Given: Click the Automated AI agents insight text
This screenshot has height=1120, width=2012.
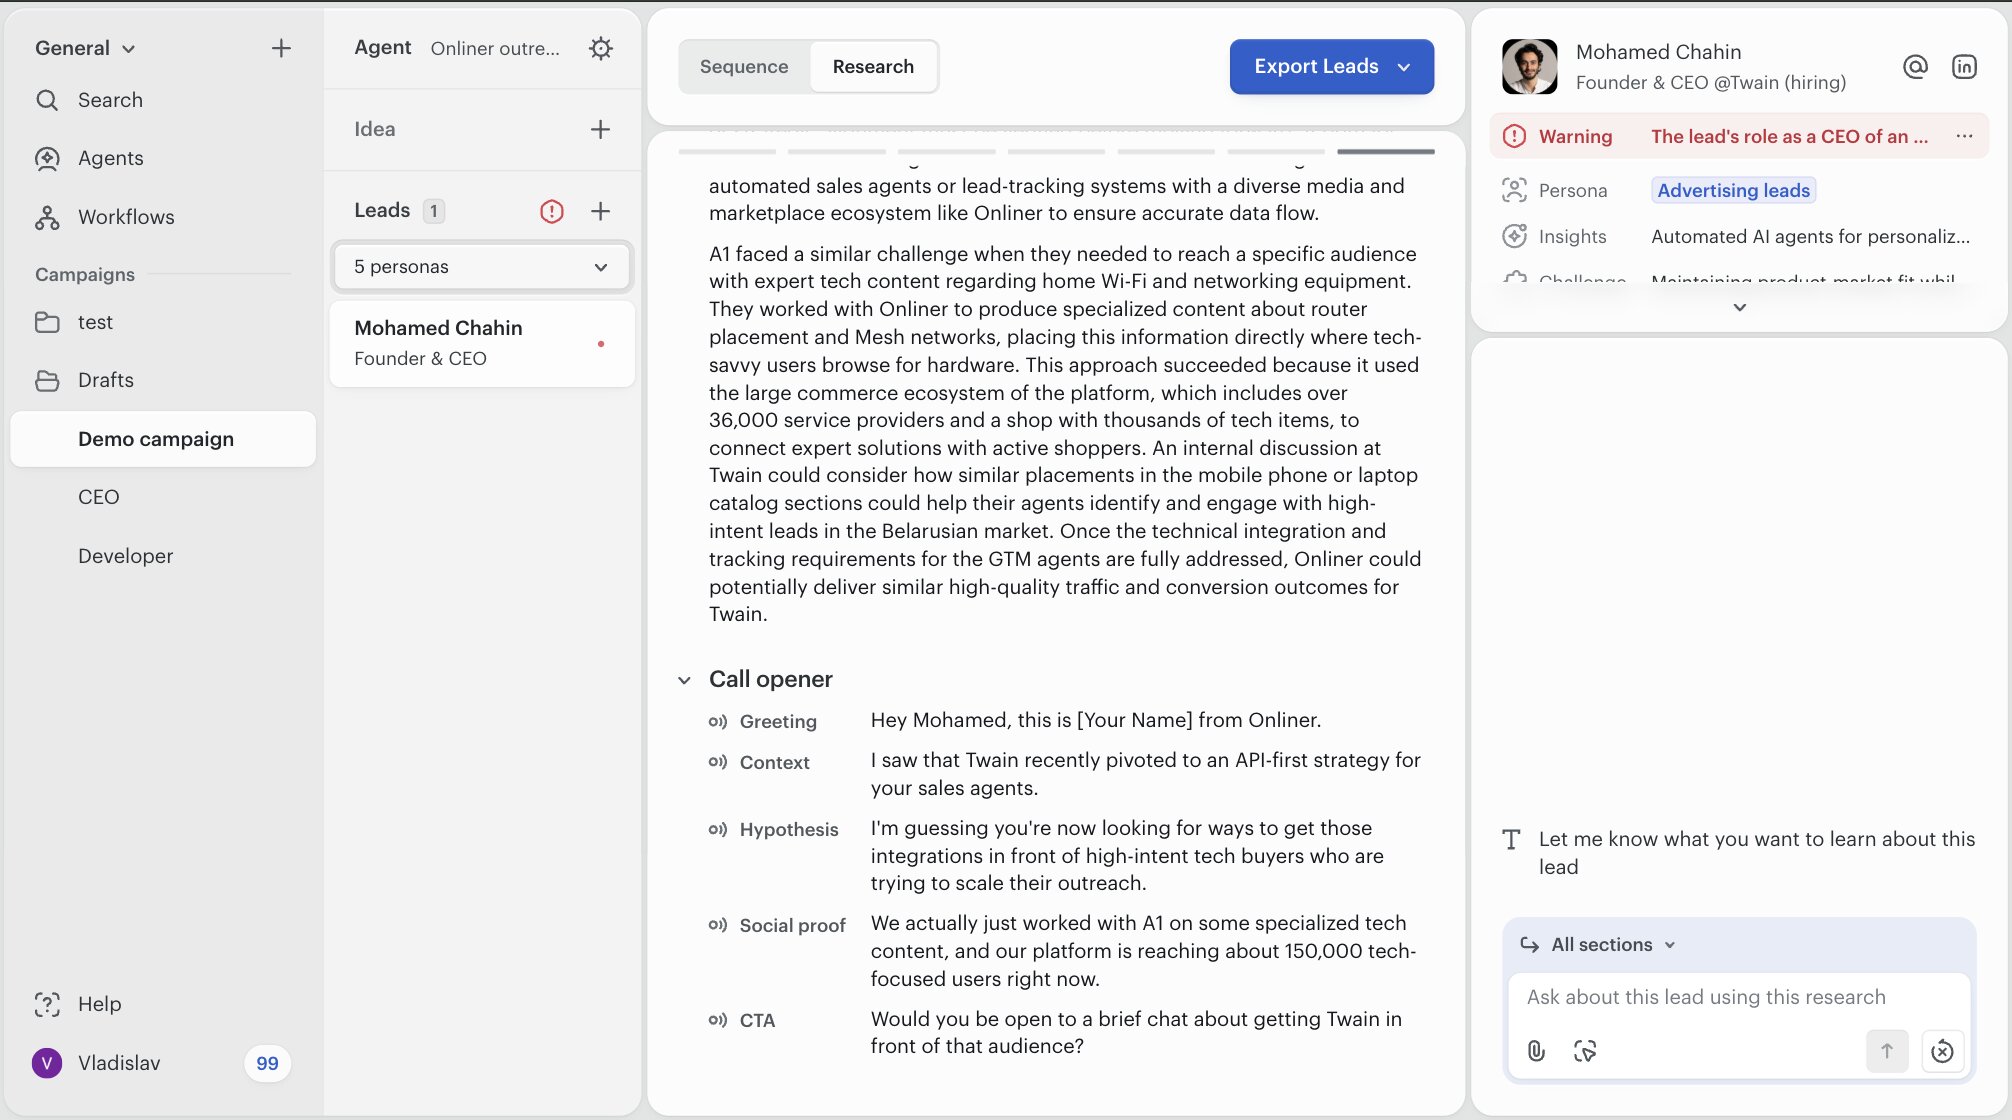Looking at the screenshot, I should pyautogui.click(x=1810, y=236).
